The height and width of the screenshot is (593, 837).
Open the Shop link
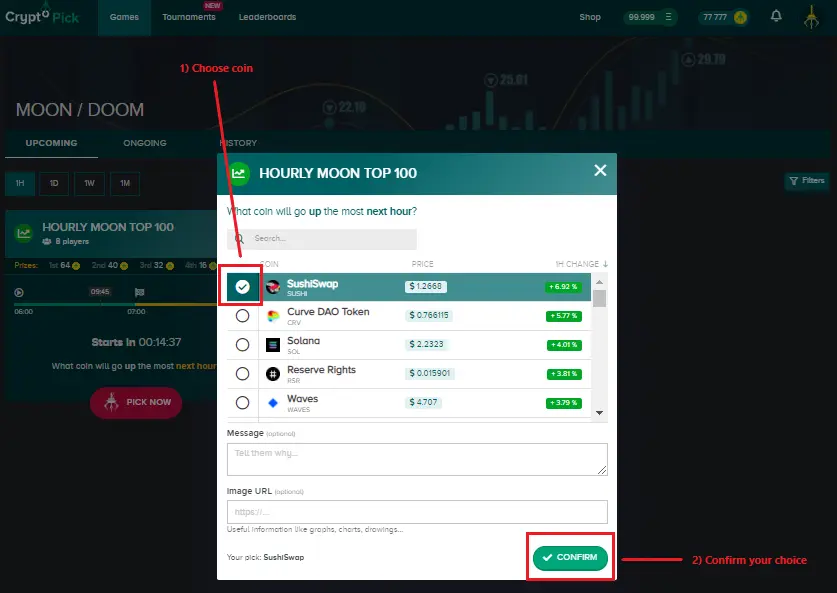pyautogui.click(x=590, y=17)
